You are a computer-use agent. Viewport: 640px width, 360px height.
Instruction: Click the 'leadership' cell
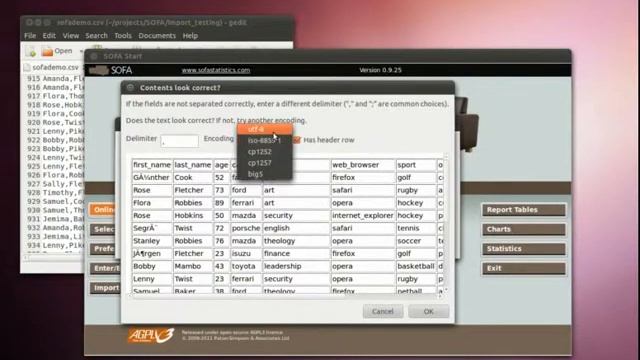click(x=296, y=266)
